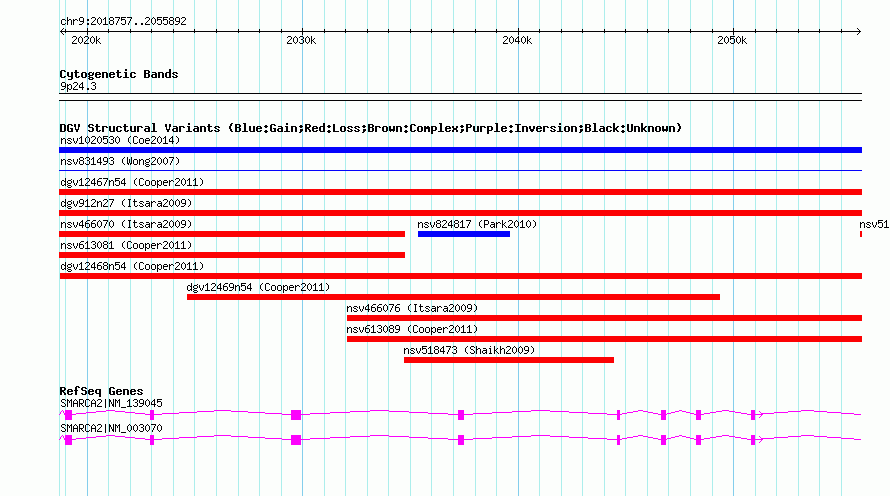
Task: Click the NM_139045 exon between 2030k and 2040k
Action: (461, 415)
